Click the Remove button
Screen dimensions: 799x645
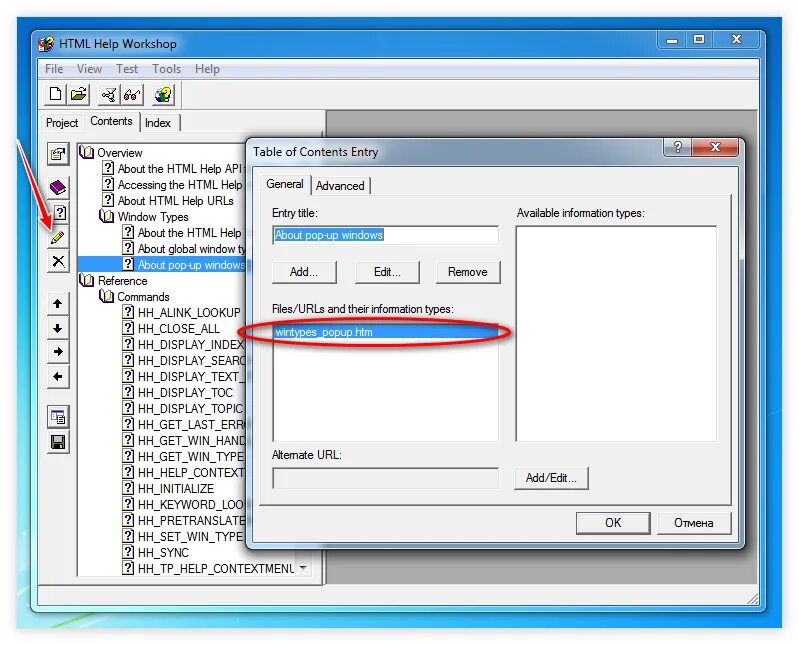(468, 272)
